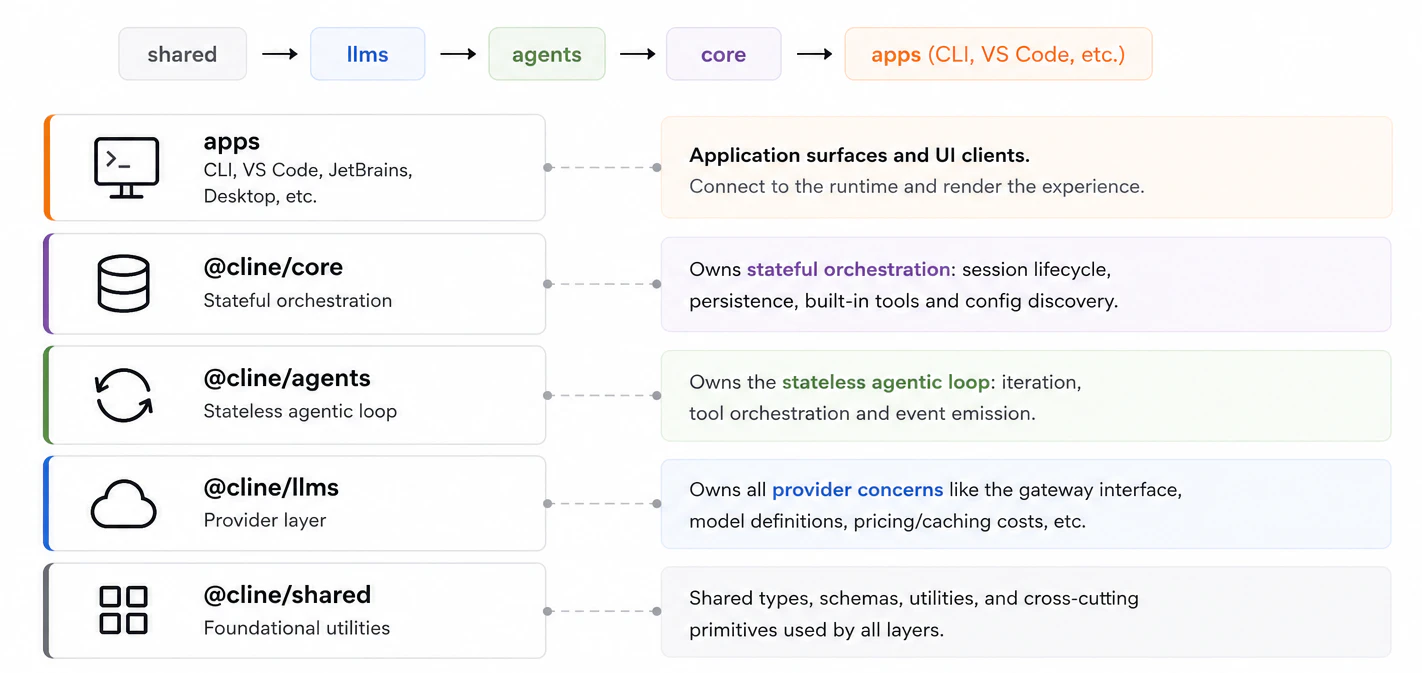Click the blue 'provider concerns' highlighted phrase
This screenshot has height=673, width=1422.
pyautogui.click(x=857, y=490)
